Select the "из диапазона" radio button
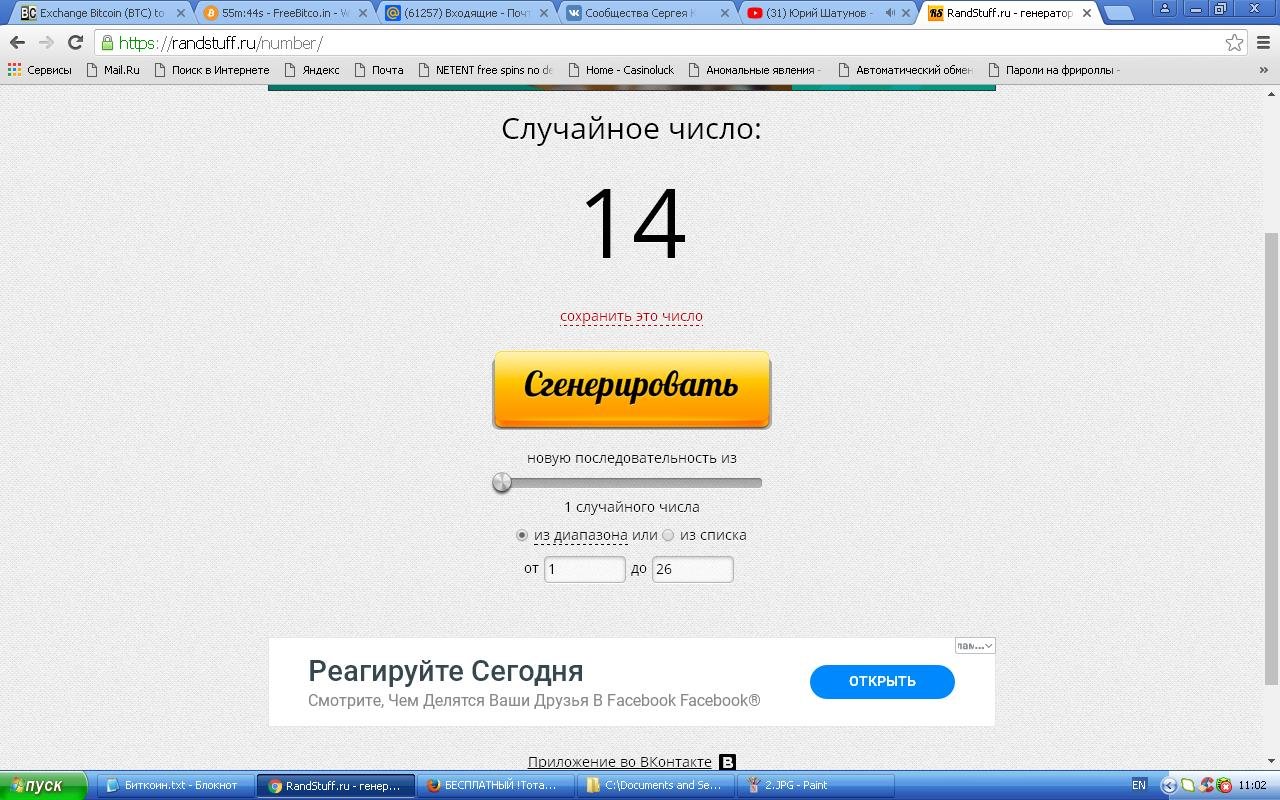 point(522,535)
